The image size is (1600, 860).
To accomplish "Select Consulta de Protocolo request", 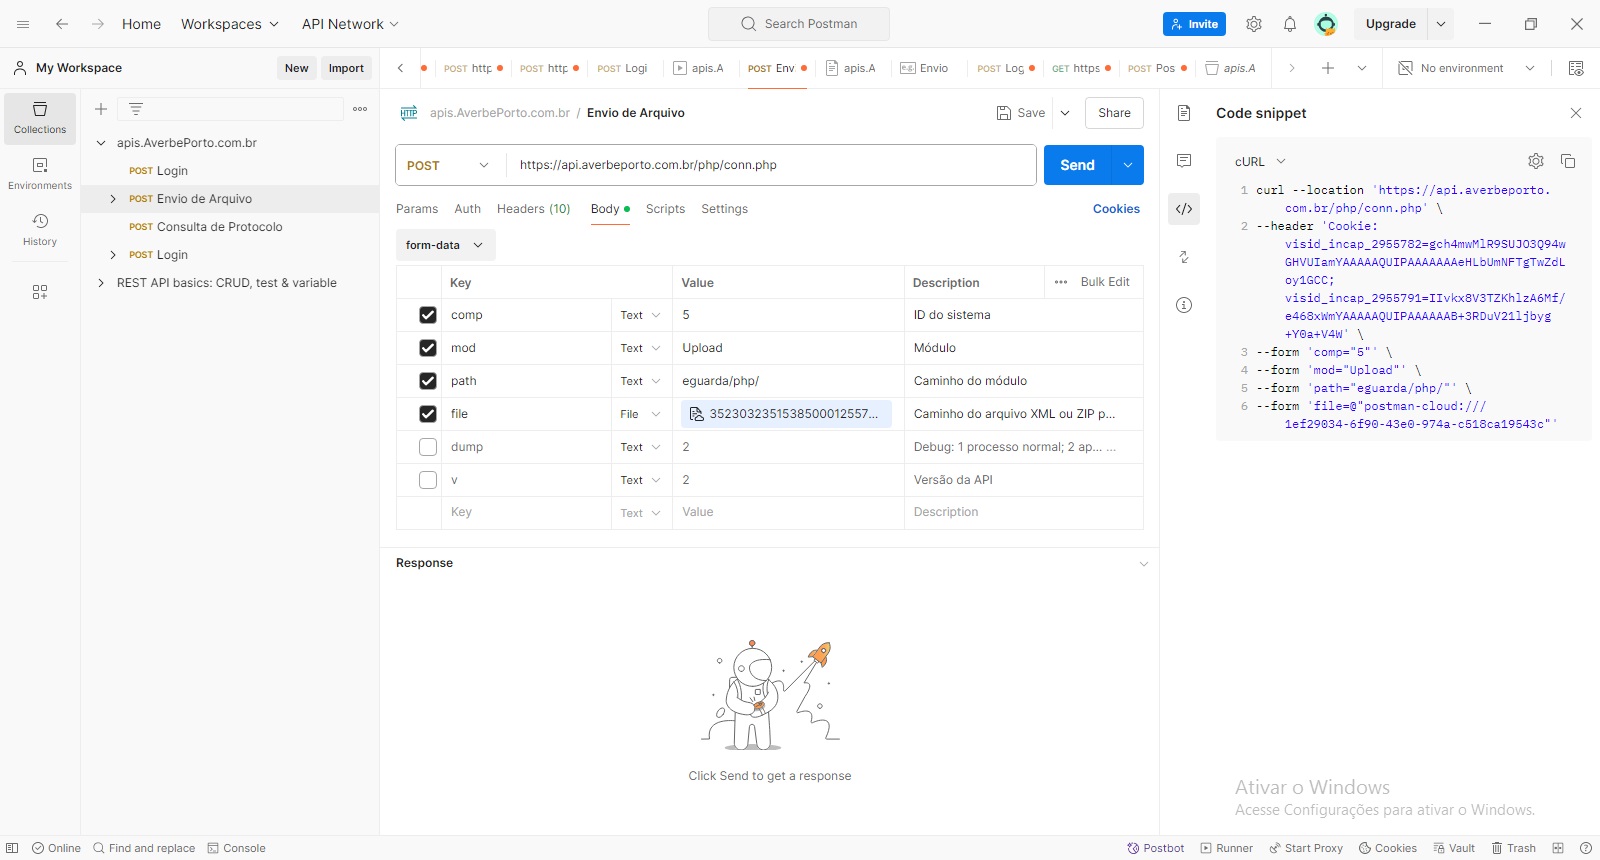I will 219,227.
